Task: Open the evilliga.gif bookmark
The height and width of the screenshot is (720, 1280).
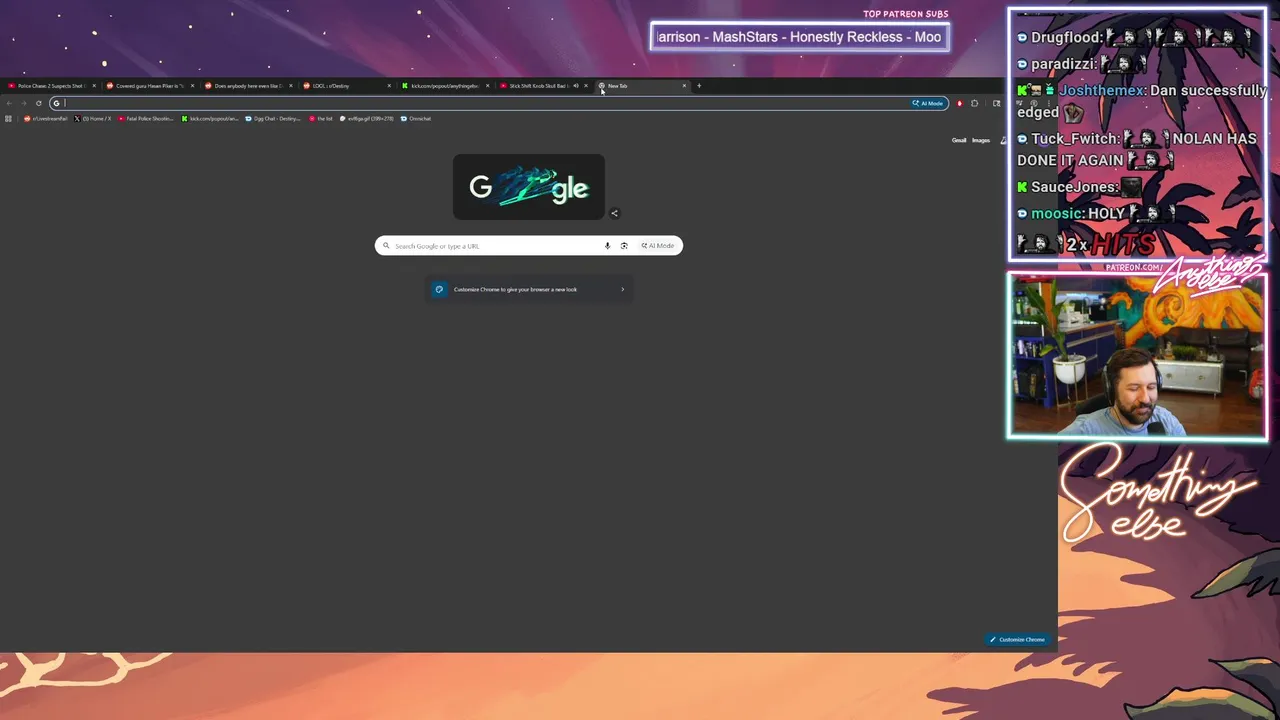Action: [x=367, y=119]
